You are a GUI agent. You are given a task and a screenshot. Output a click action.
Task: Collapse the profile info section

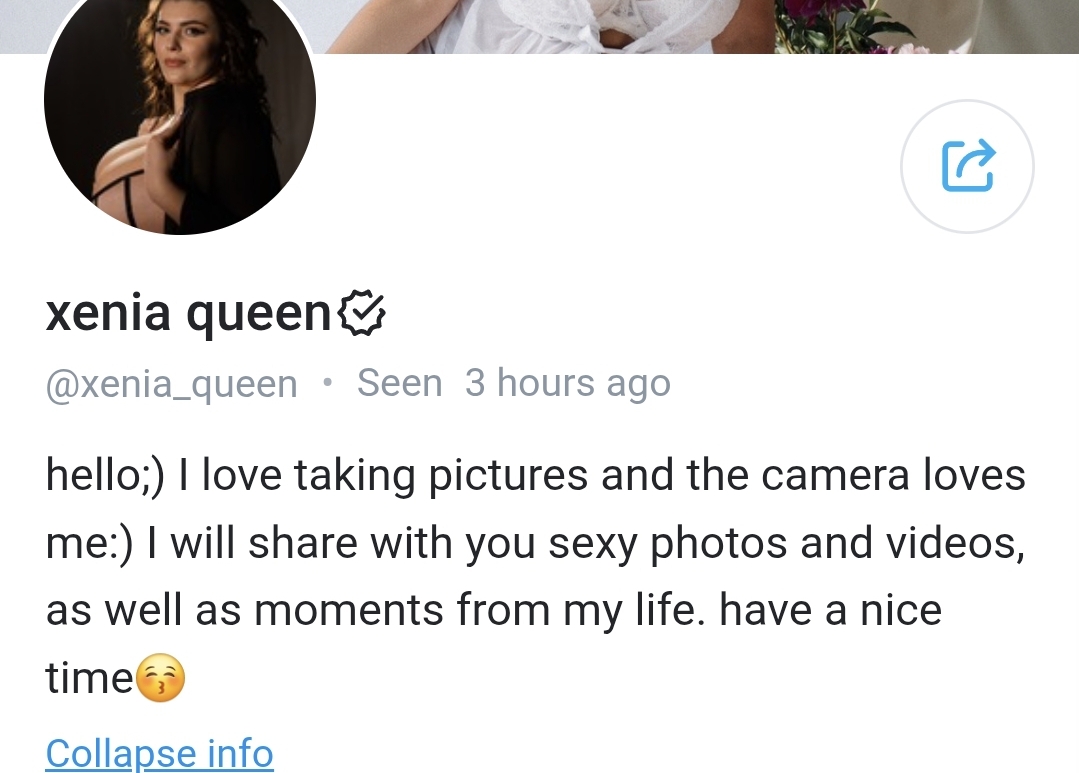(x=159, y=753)
